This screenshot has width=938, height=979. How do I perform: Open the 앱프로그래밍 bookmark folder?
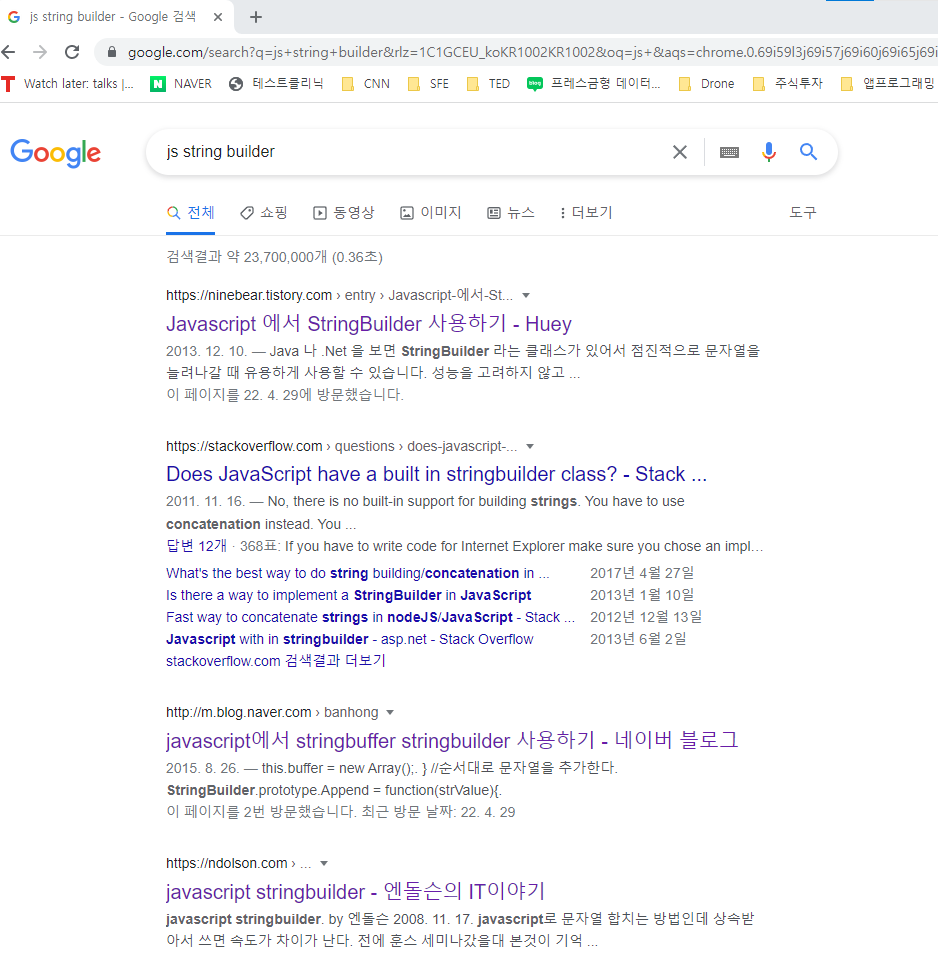click(x=887, y=84)
